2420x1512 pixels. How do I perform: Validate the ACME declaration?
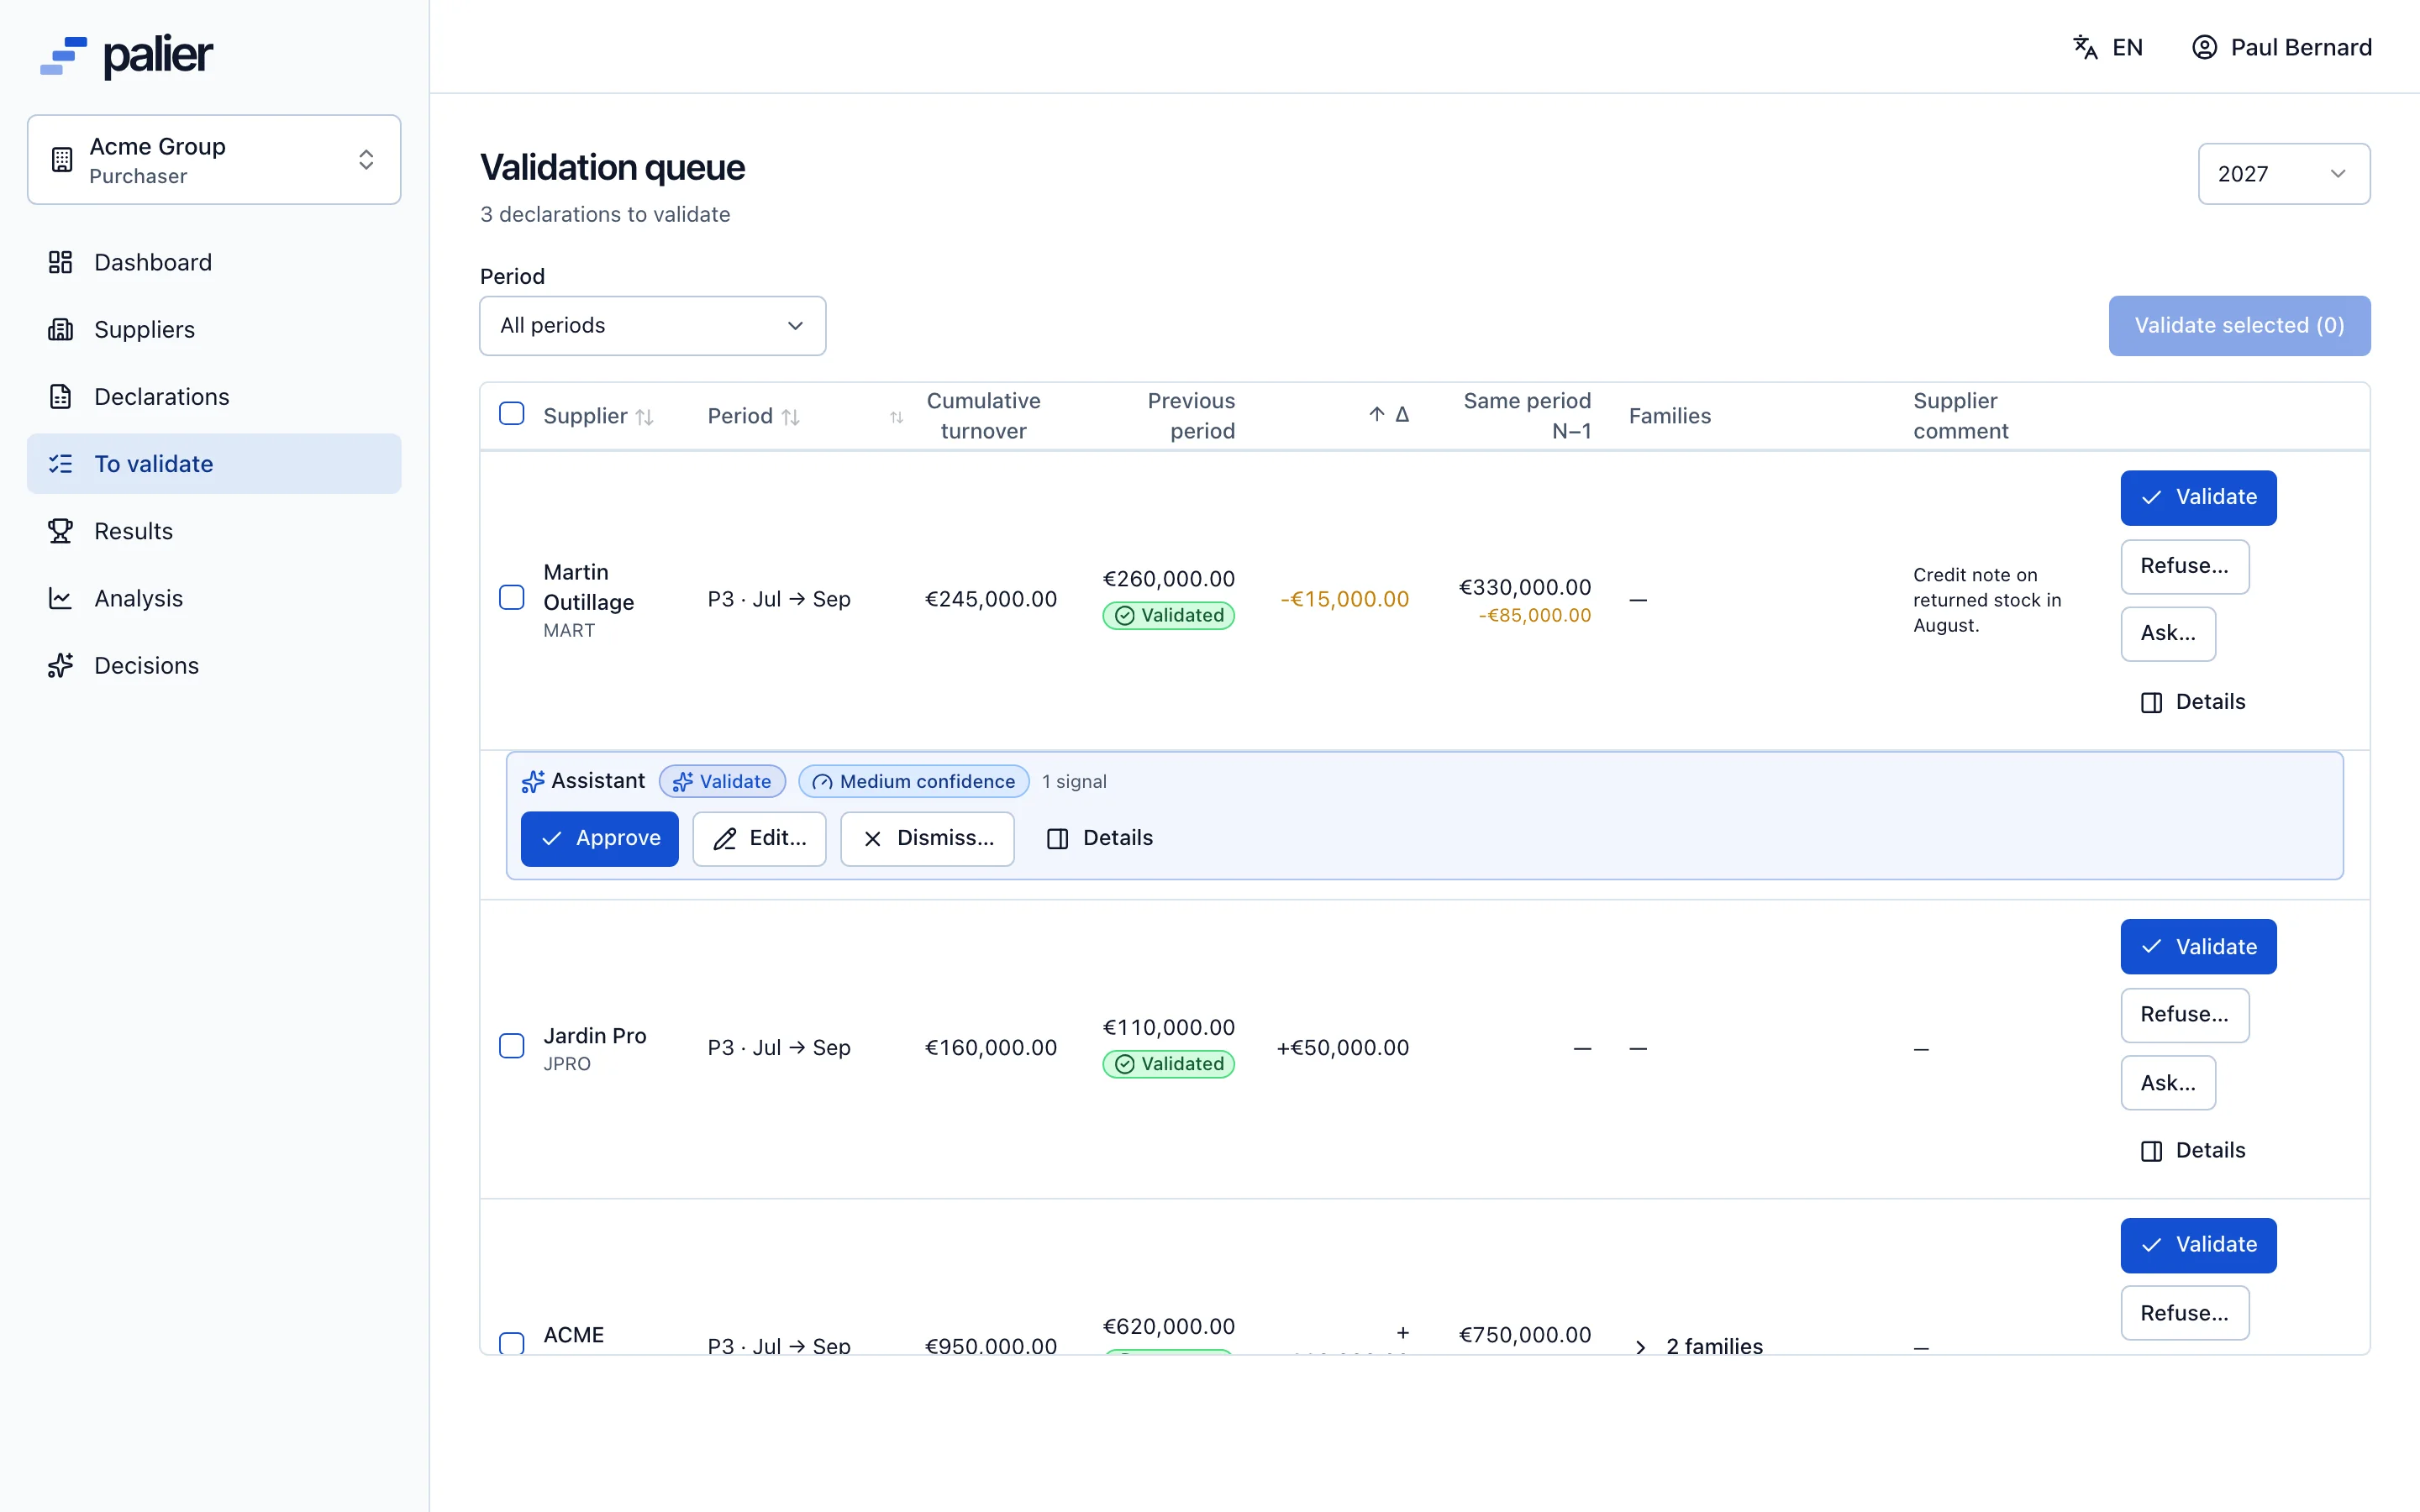click(x=2198, y=1244)
